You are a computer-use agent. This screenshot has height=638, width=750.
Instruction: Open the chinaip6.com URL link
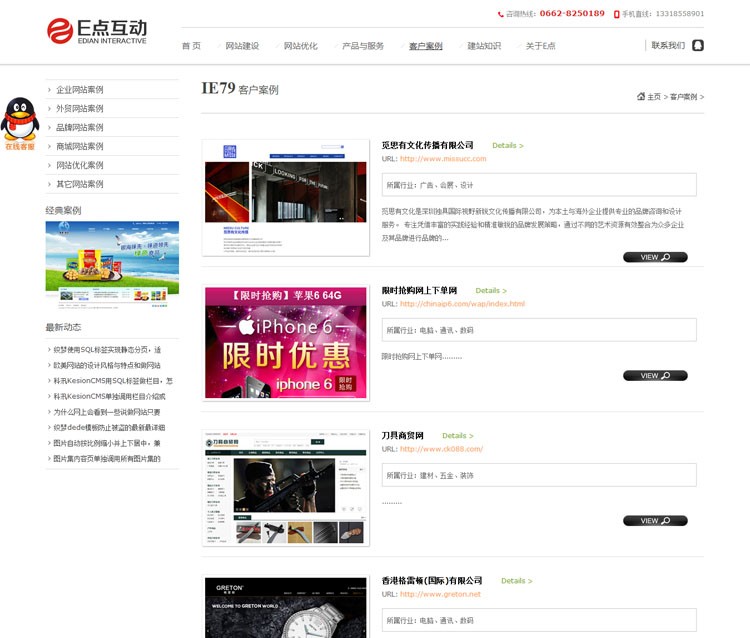point(462,304)
